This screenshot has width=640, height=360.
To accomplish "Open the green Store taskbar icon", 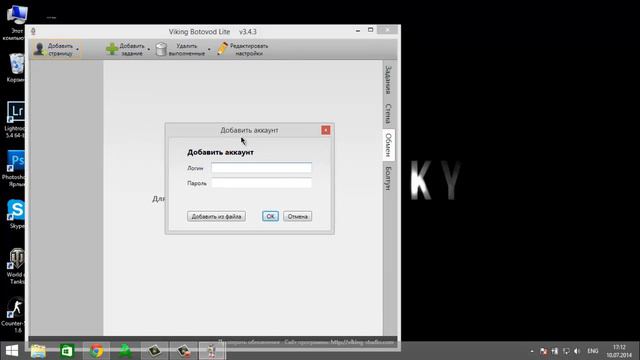I will tap(67, 351).
